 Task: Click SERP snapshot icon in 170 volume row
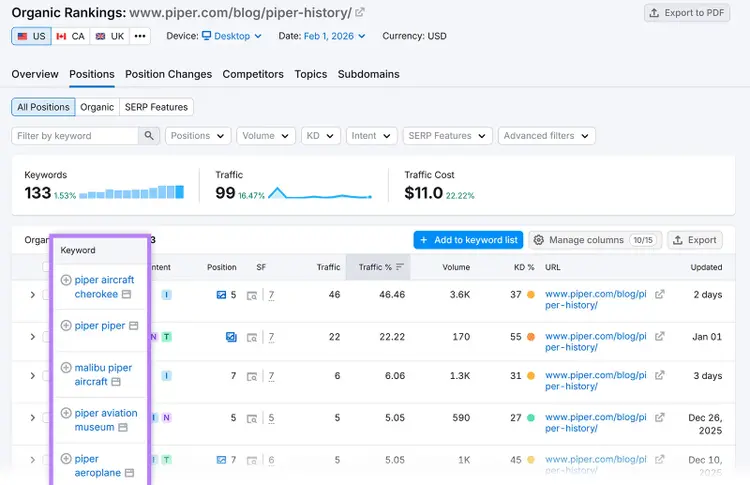(x=252, y=338)
